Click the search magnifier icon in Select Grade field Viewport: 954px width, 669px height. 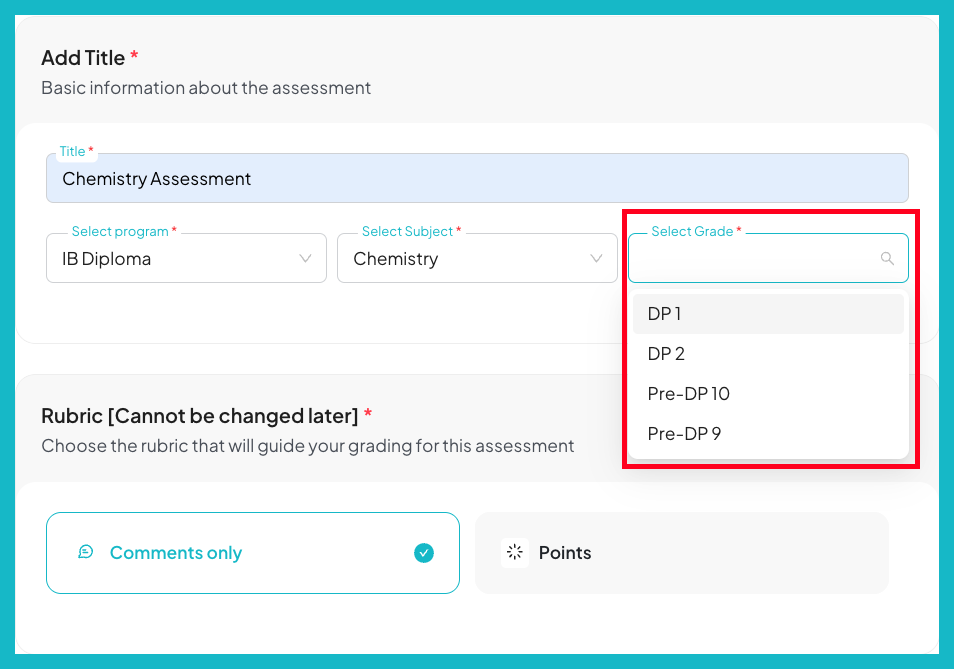pyautogui.click(x=887, y=258)
